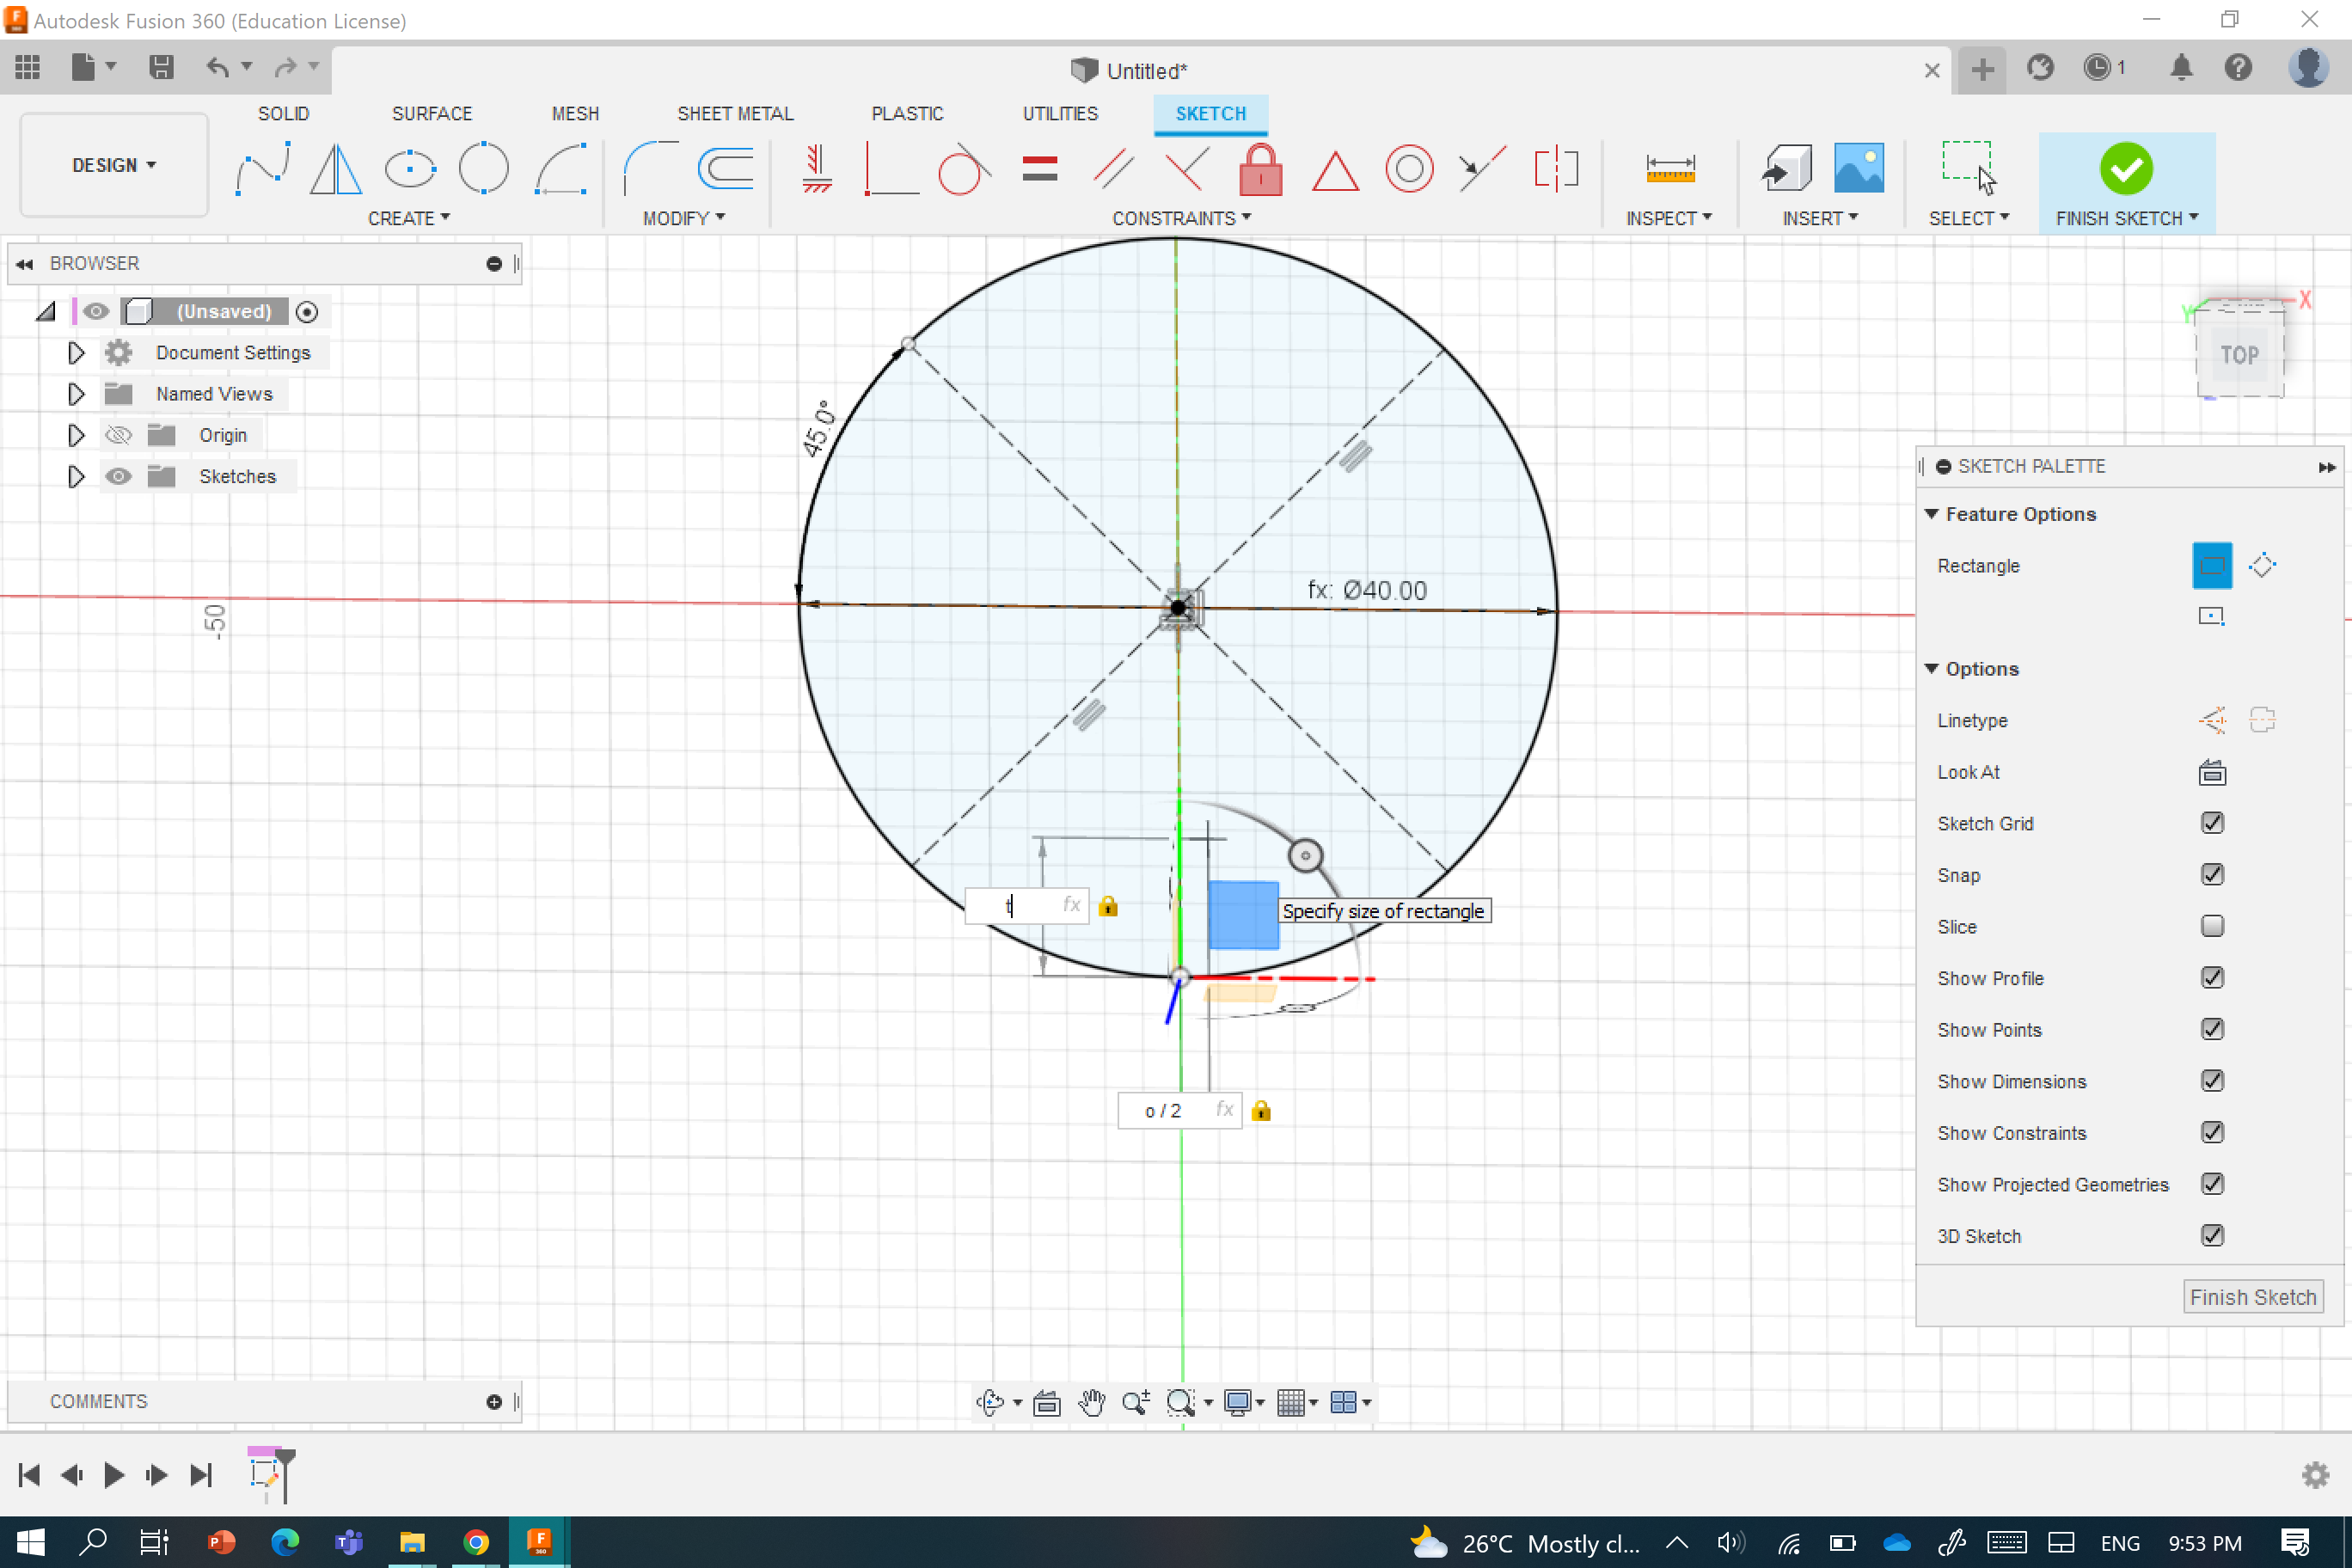Click the Concentric constraint icon
The height and width of the screenshot is (1568, 2352).
point(1408,168)
